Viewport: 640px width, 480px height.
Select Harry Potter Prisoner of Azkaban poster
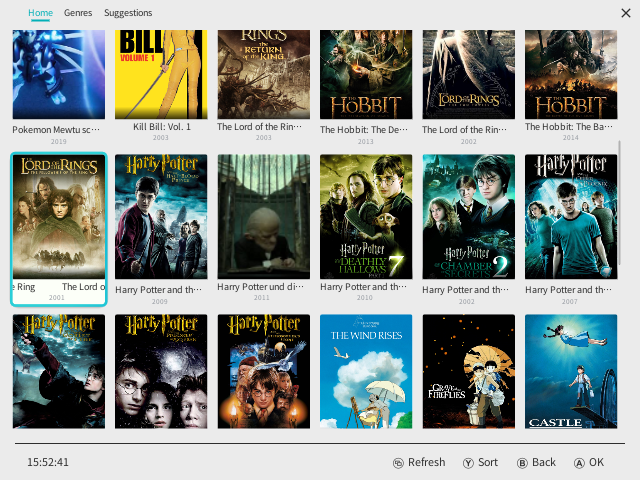(161, 371)
